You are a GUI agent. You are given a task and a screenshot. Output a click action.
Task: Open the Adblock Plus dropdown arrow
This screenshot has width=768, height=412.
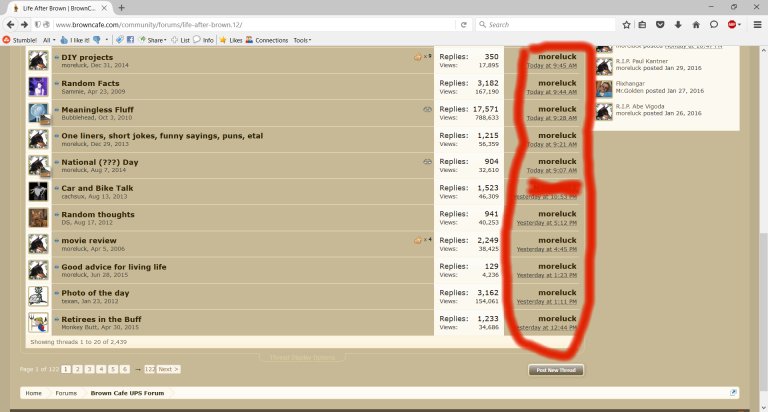740,24
